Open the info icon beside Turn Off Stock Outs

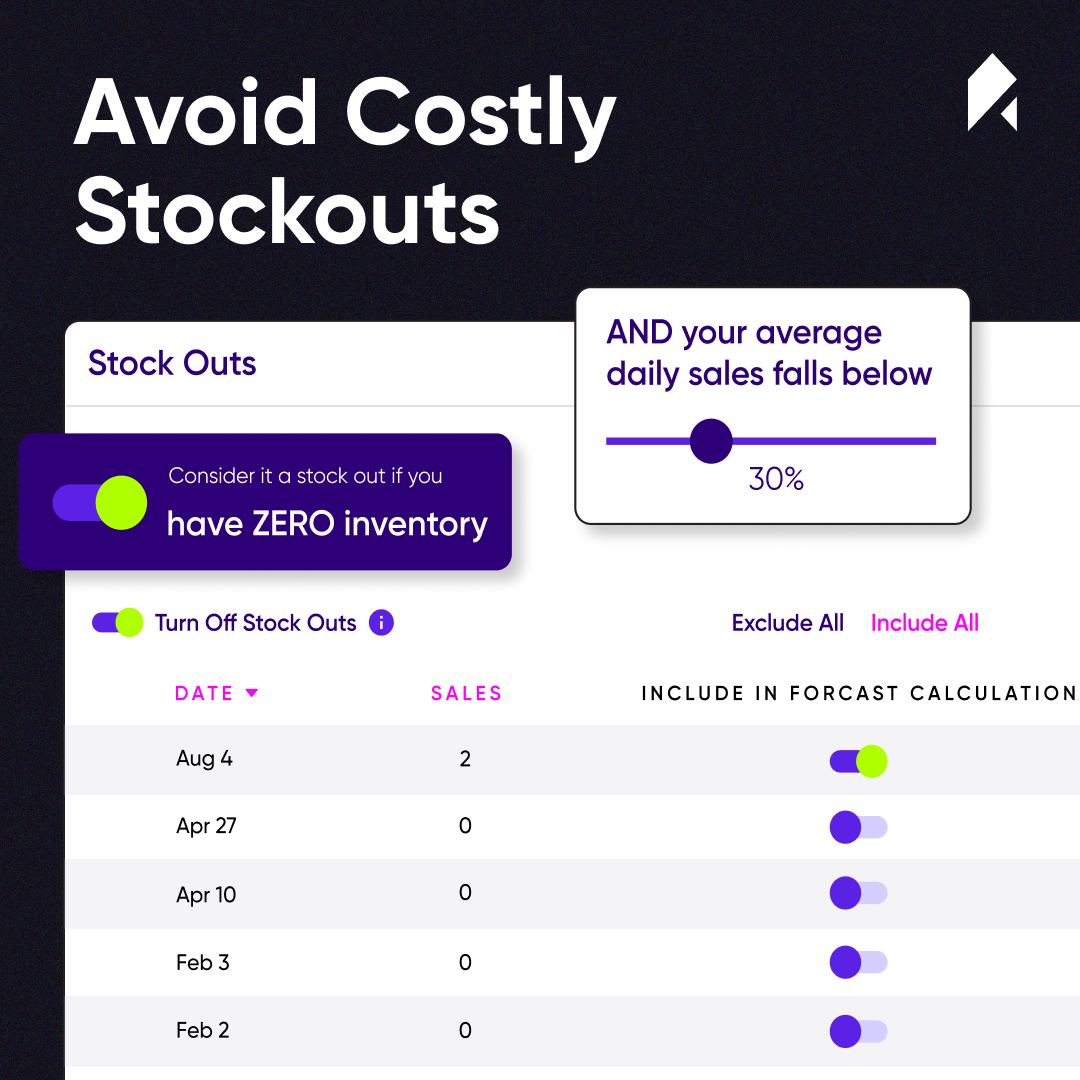pyautogui.click(x=381, y=623)
